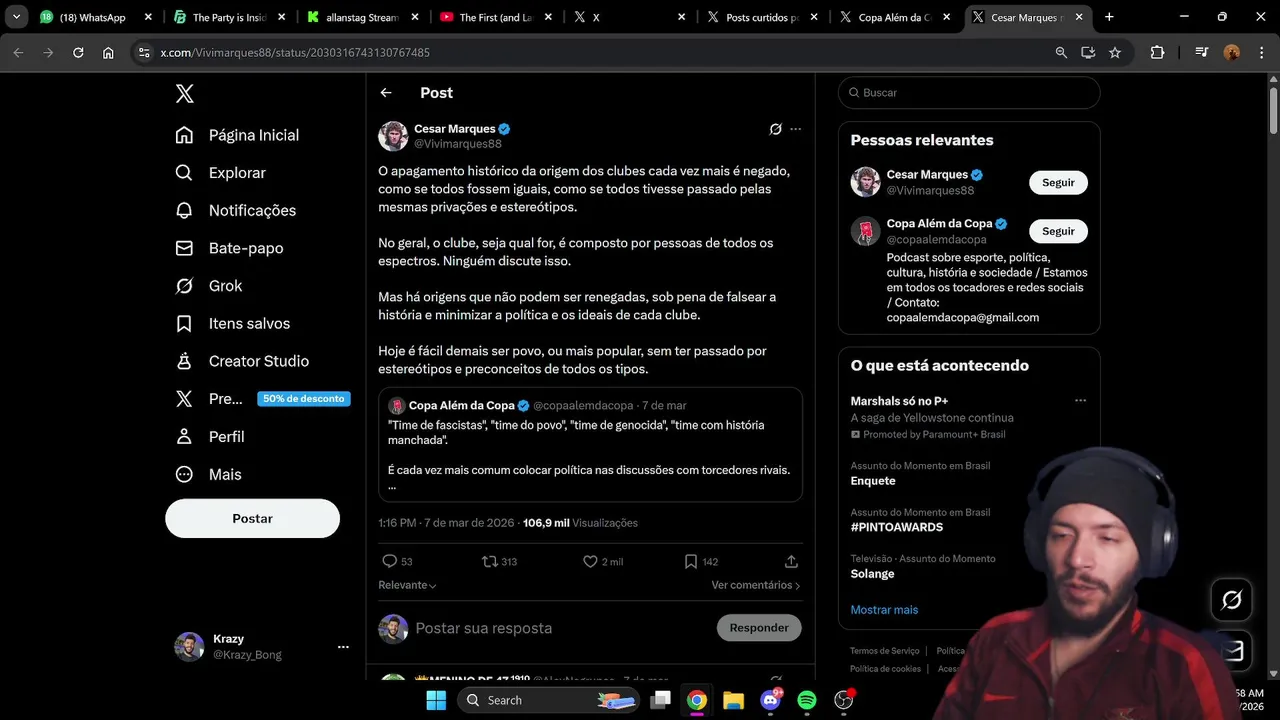This screenshot has height=720, width=1280.
Task: Bookmark page with star icon
Action: click(1115, 53)
